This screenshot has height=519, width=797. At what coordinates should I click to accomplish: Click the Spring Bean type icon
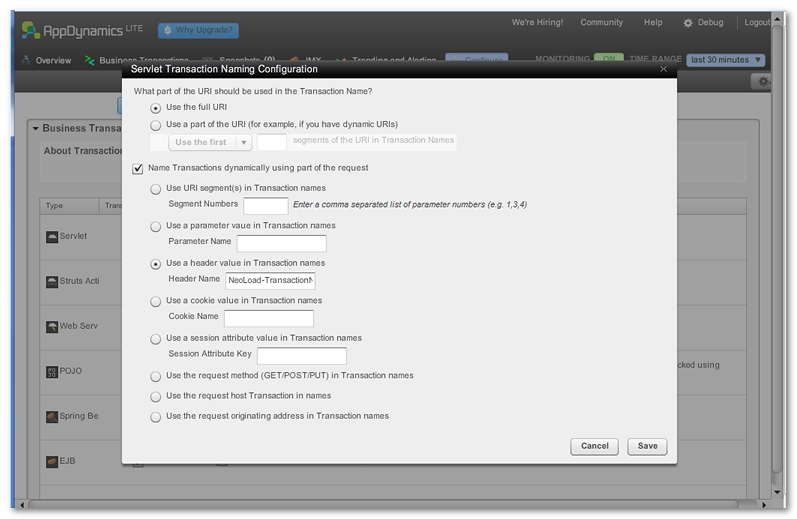[52, 416]
